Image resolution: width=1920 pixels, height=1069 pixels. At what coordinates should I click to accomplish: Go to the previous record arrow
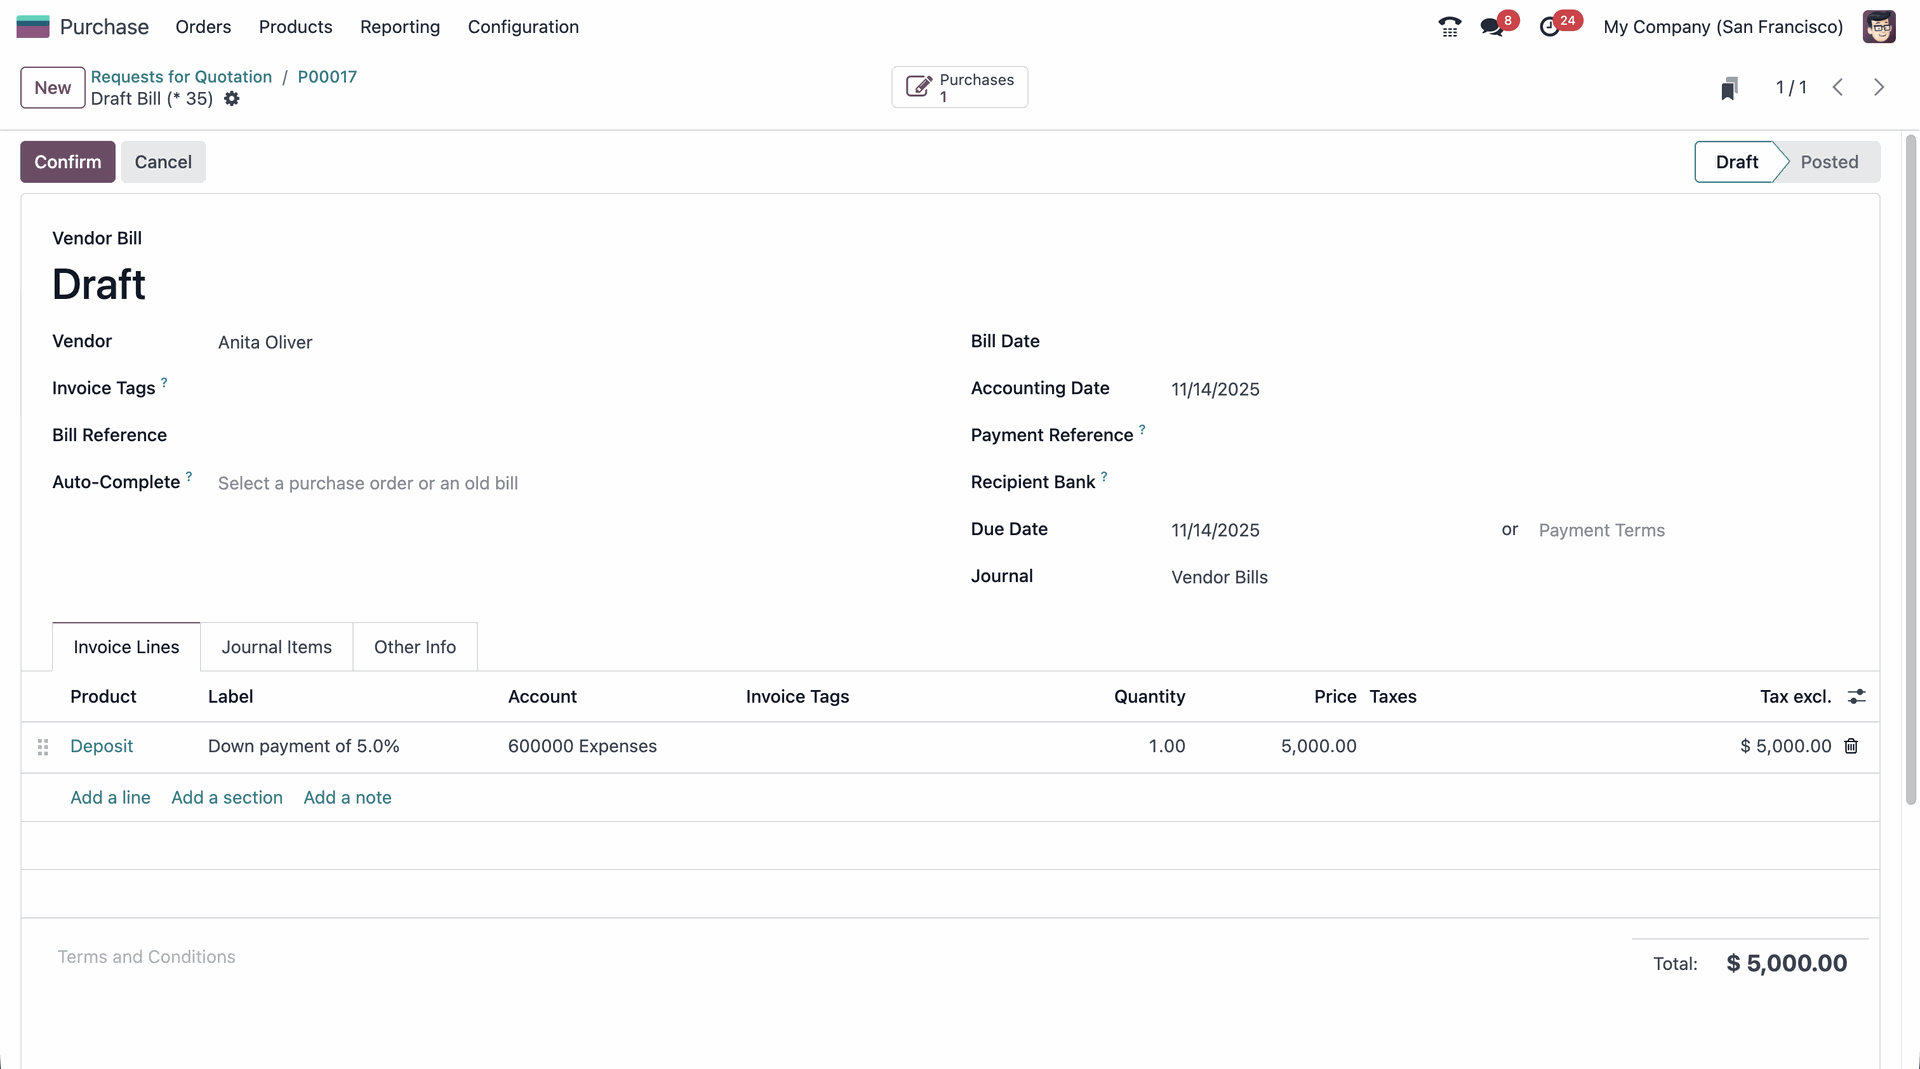pos(1838,88)
